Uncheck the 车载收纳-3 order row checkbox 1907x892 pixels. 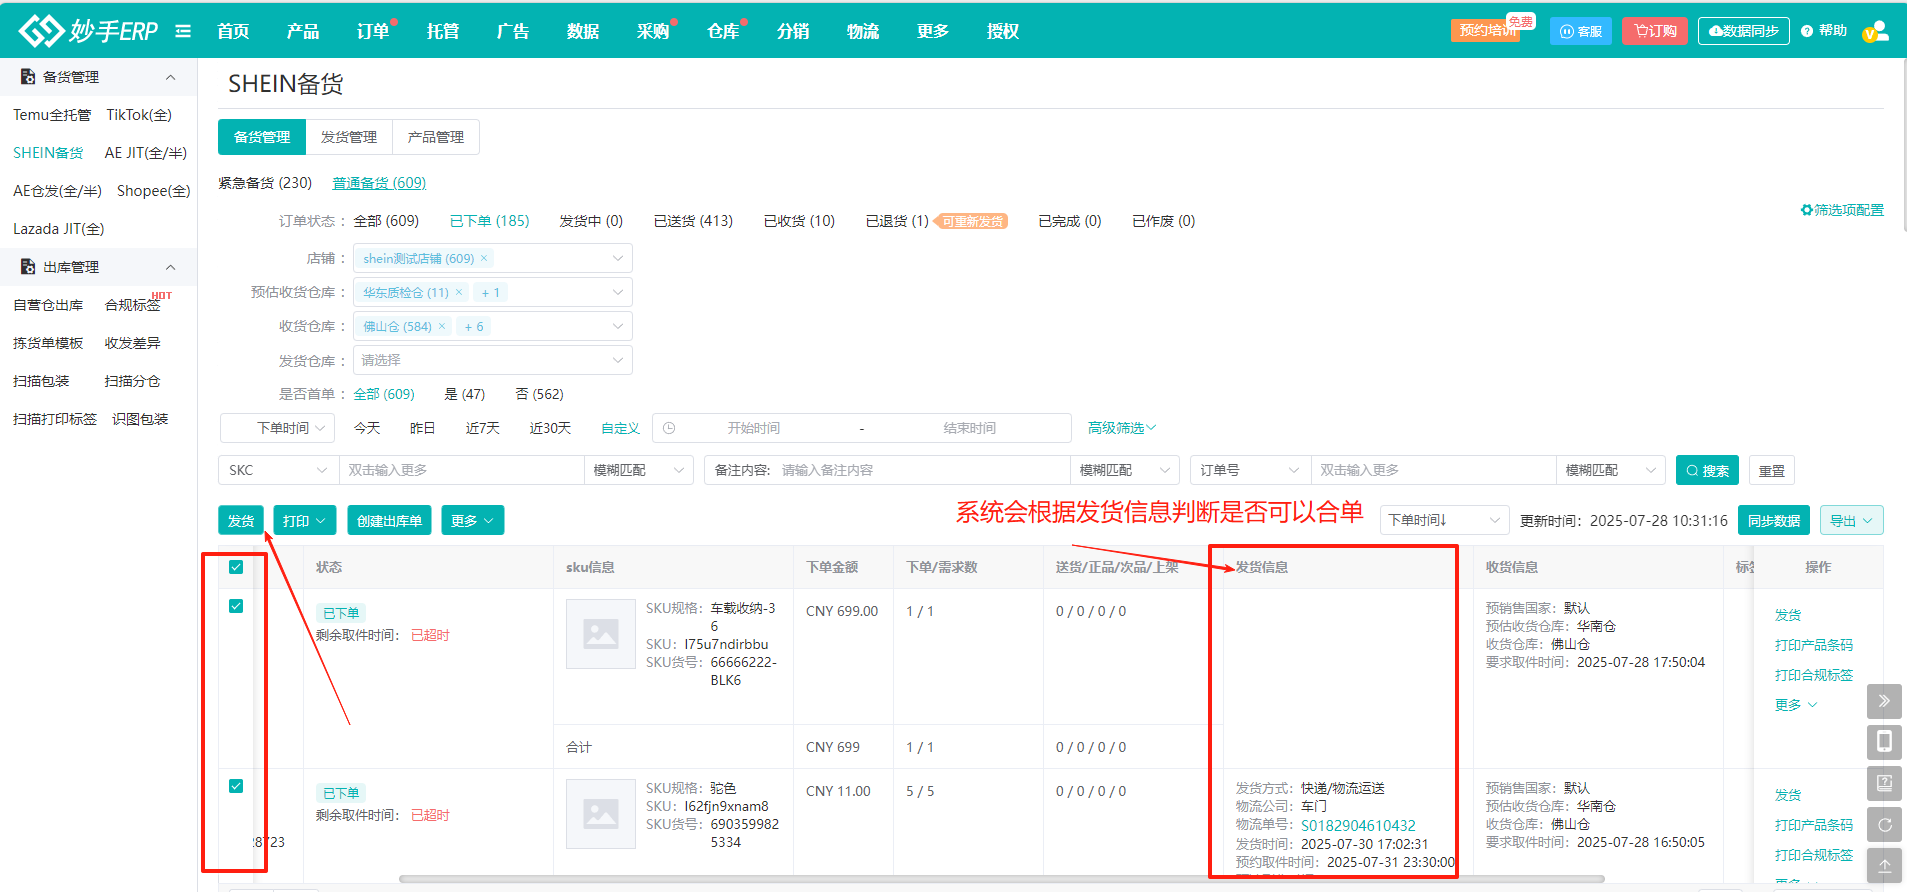pyautogui.click(x=236, y=606)
